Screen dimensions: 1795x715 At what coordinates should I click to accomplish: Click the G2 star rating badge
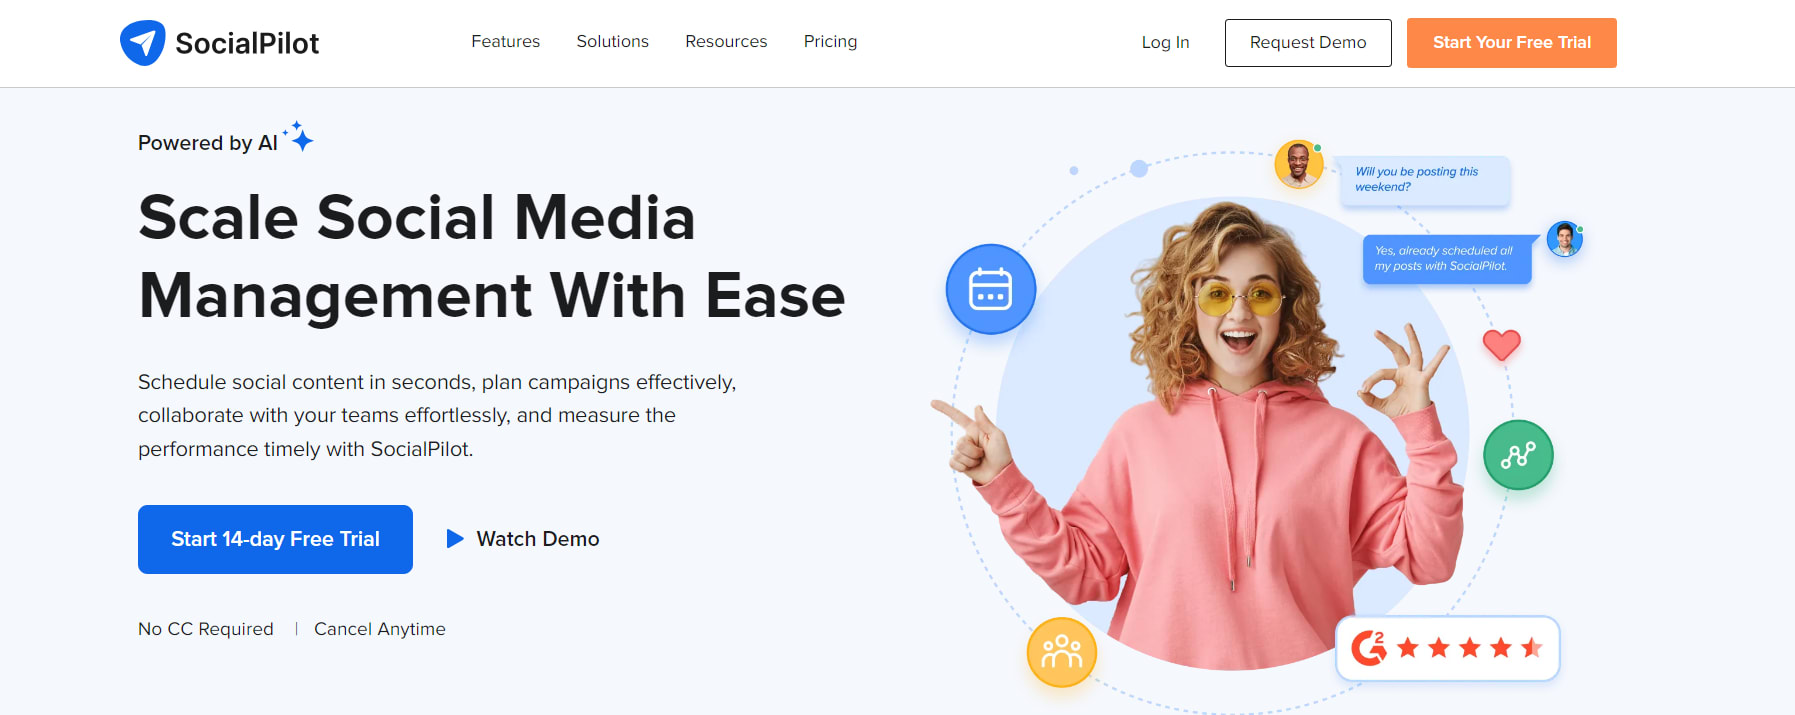tap(1447, 648)
